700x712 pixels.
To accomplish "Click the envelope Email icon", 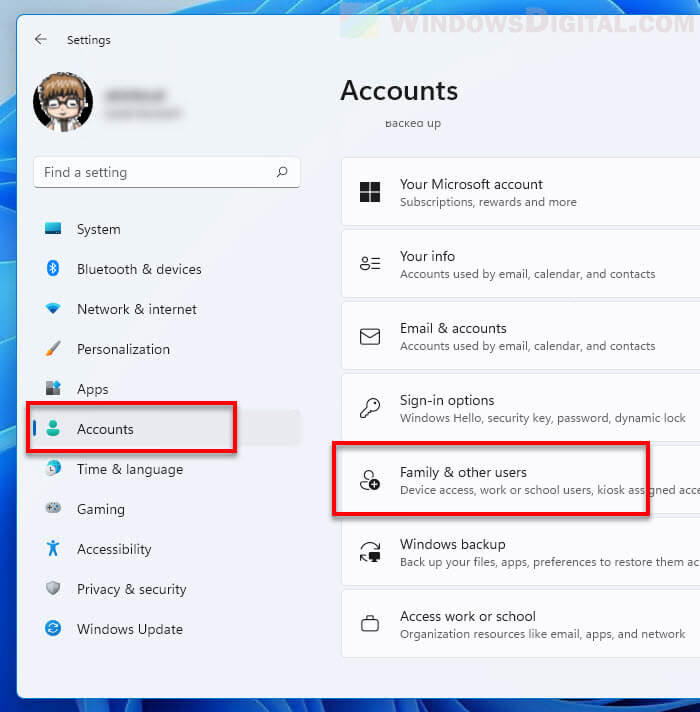I will pos(370,336).
